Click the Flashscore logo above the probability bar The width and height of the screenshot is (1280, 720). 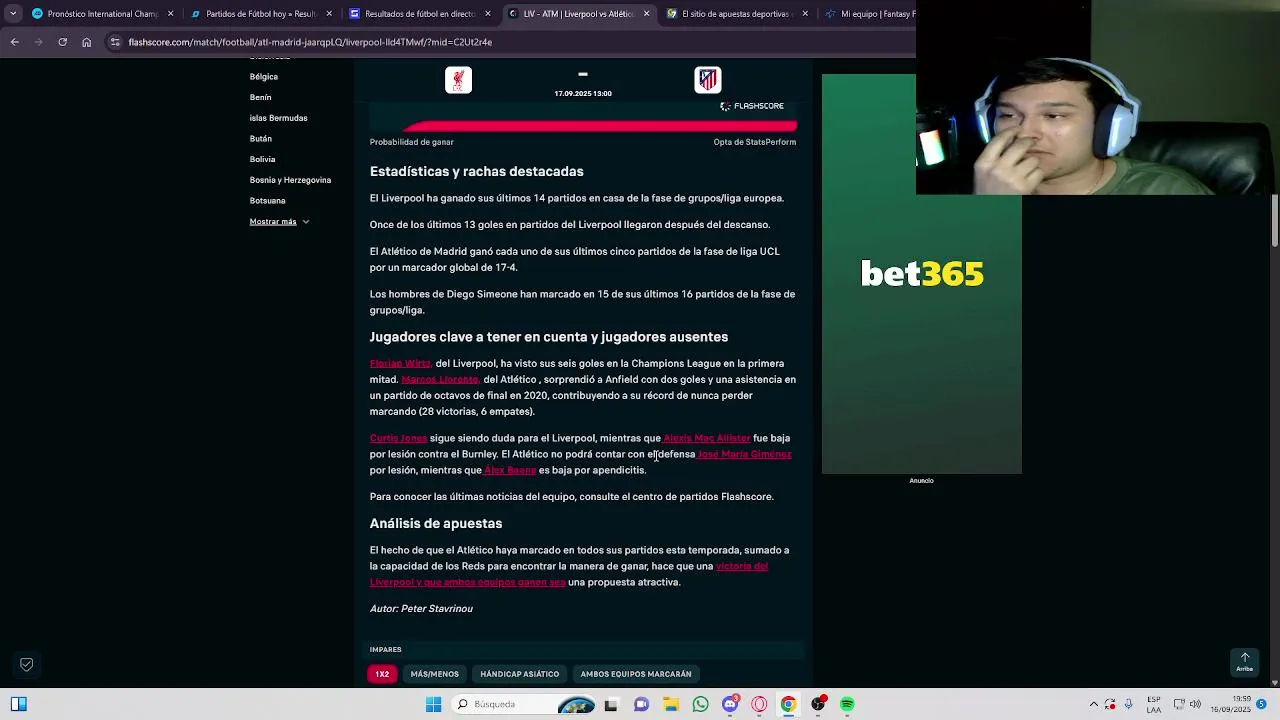point(752,106)
